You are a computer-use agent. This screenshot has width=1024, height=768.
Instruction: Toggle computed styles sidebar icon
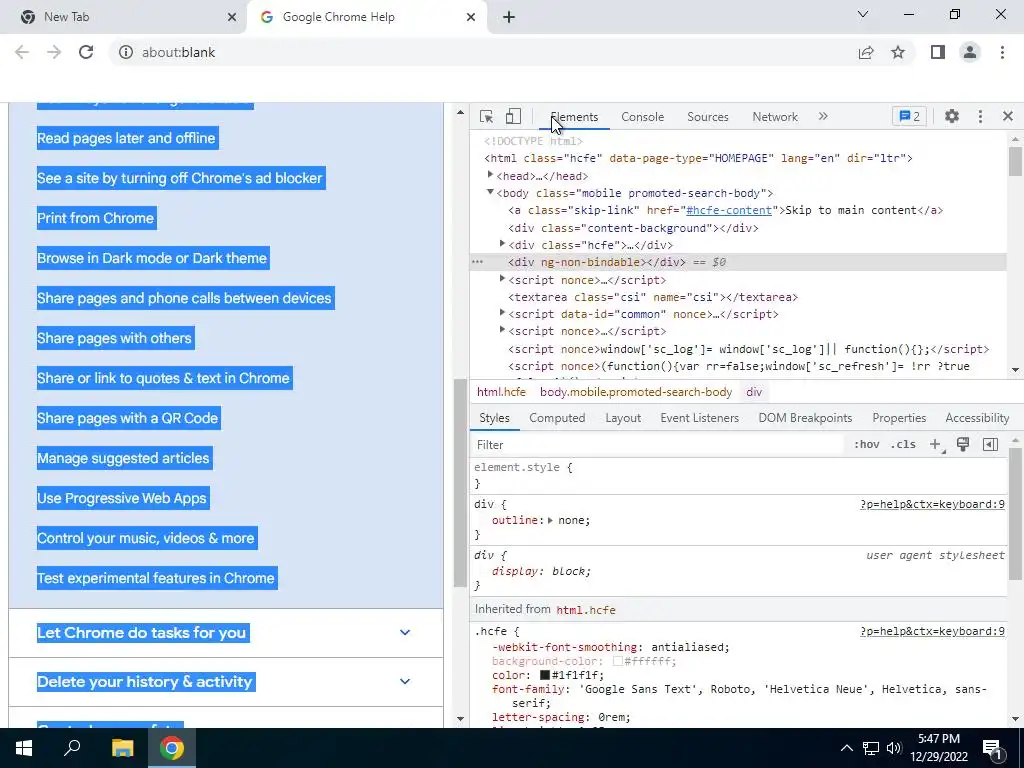click(x=990, y=445)
